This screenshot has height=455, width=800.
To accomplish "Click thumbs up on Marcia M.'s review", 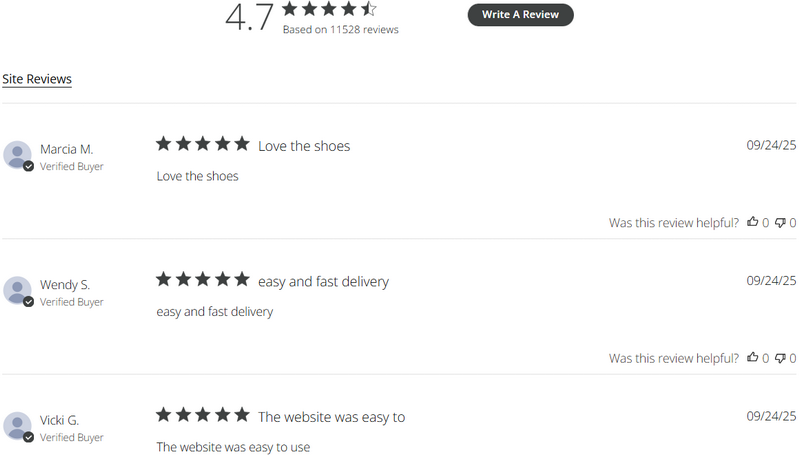I will [753, 222].
